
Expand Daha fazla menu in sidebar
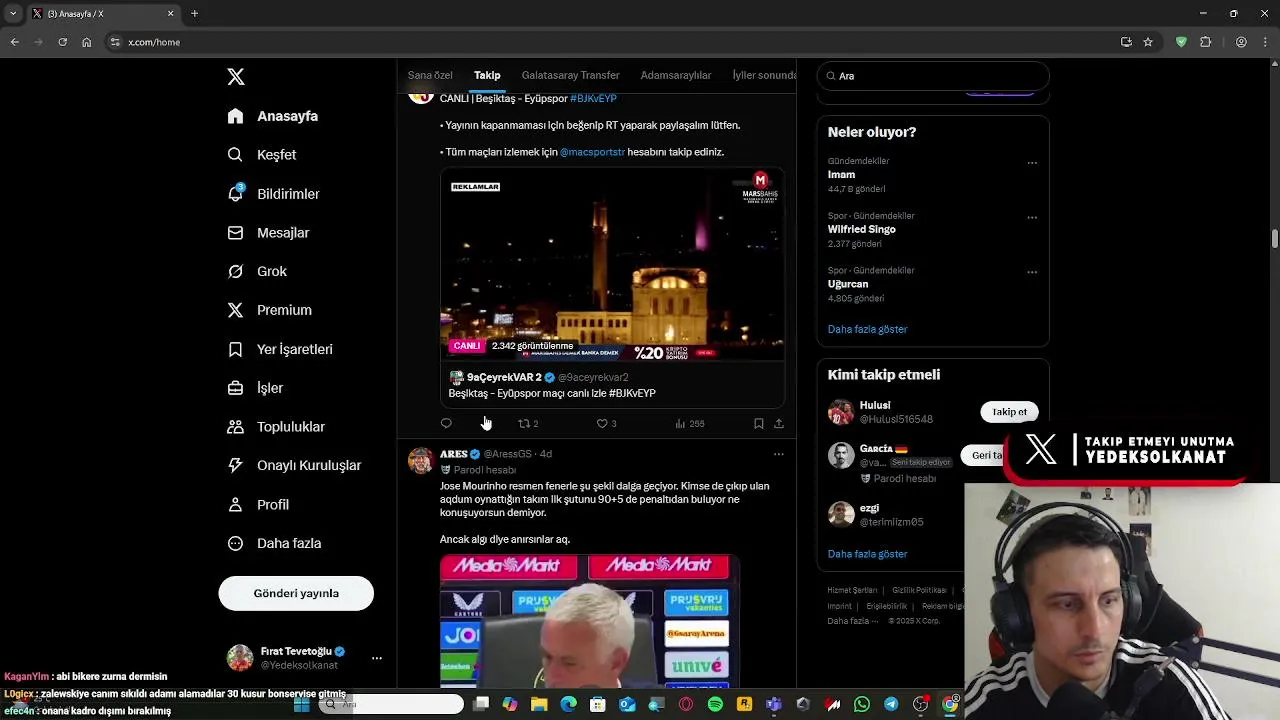pos(274,544)
